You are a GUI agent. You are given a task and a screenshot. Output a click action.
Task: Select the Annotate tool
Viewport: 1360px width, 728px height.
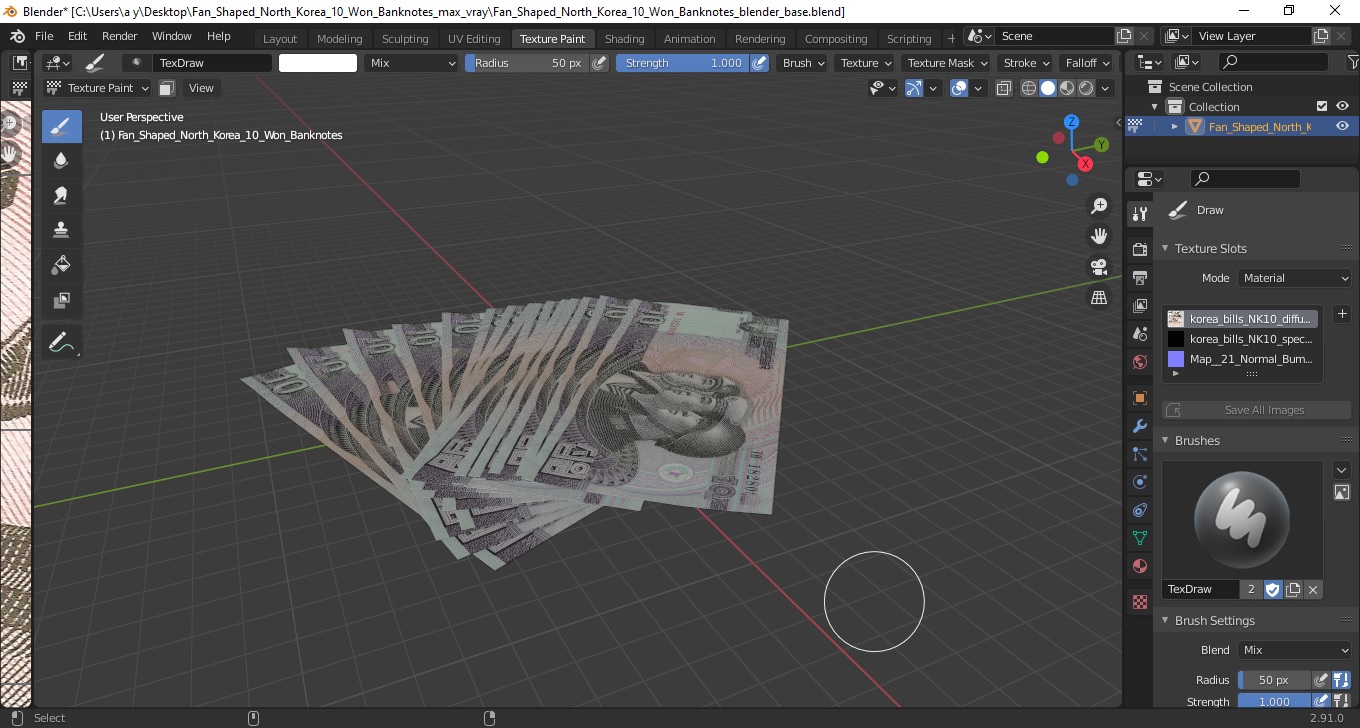pos(61,342)
